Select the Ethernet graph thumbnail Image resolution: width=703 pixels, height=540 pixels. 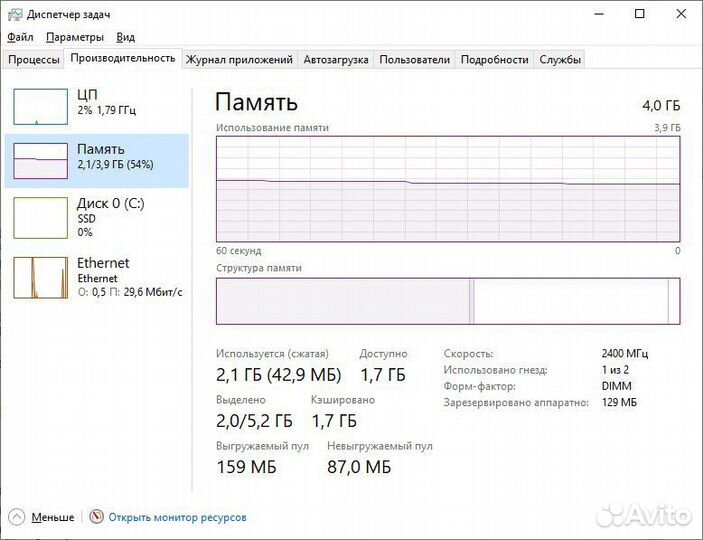[41, 278]
